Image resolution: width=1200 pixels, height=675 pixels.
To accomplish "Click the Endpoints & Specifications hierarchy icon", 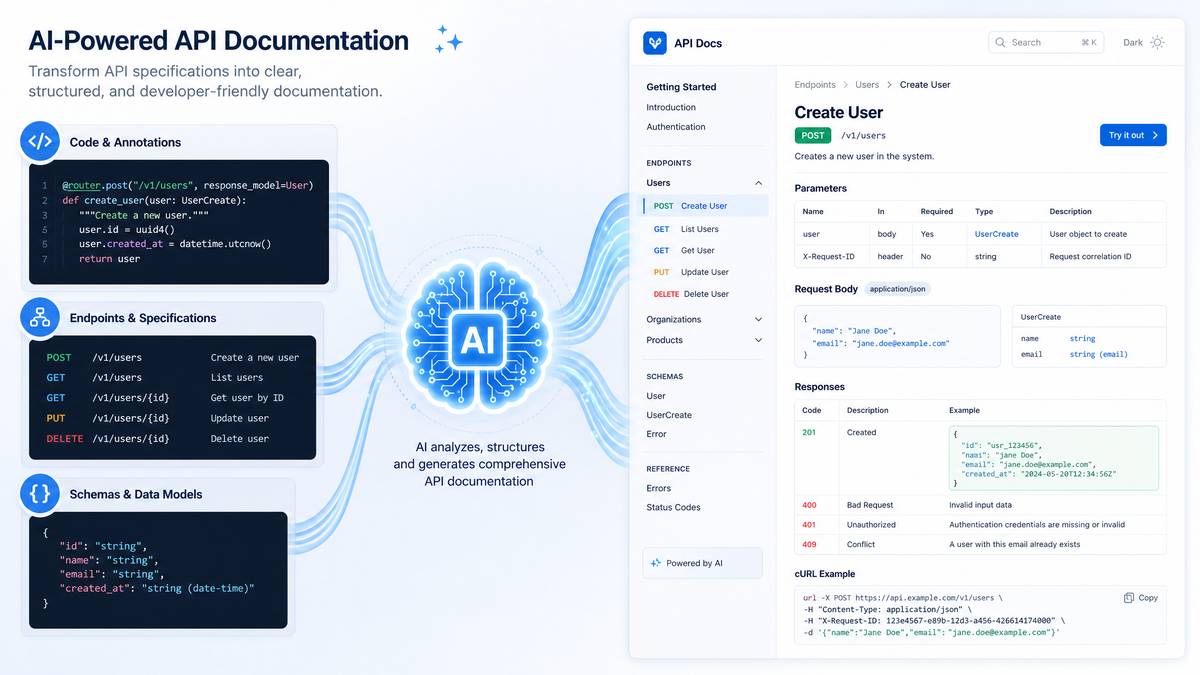I will [40, 318].
